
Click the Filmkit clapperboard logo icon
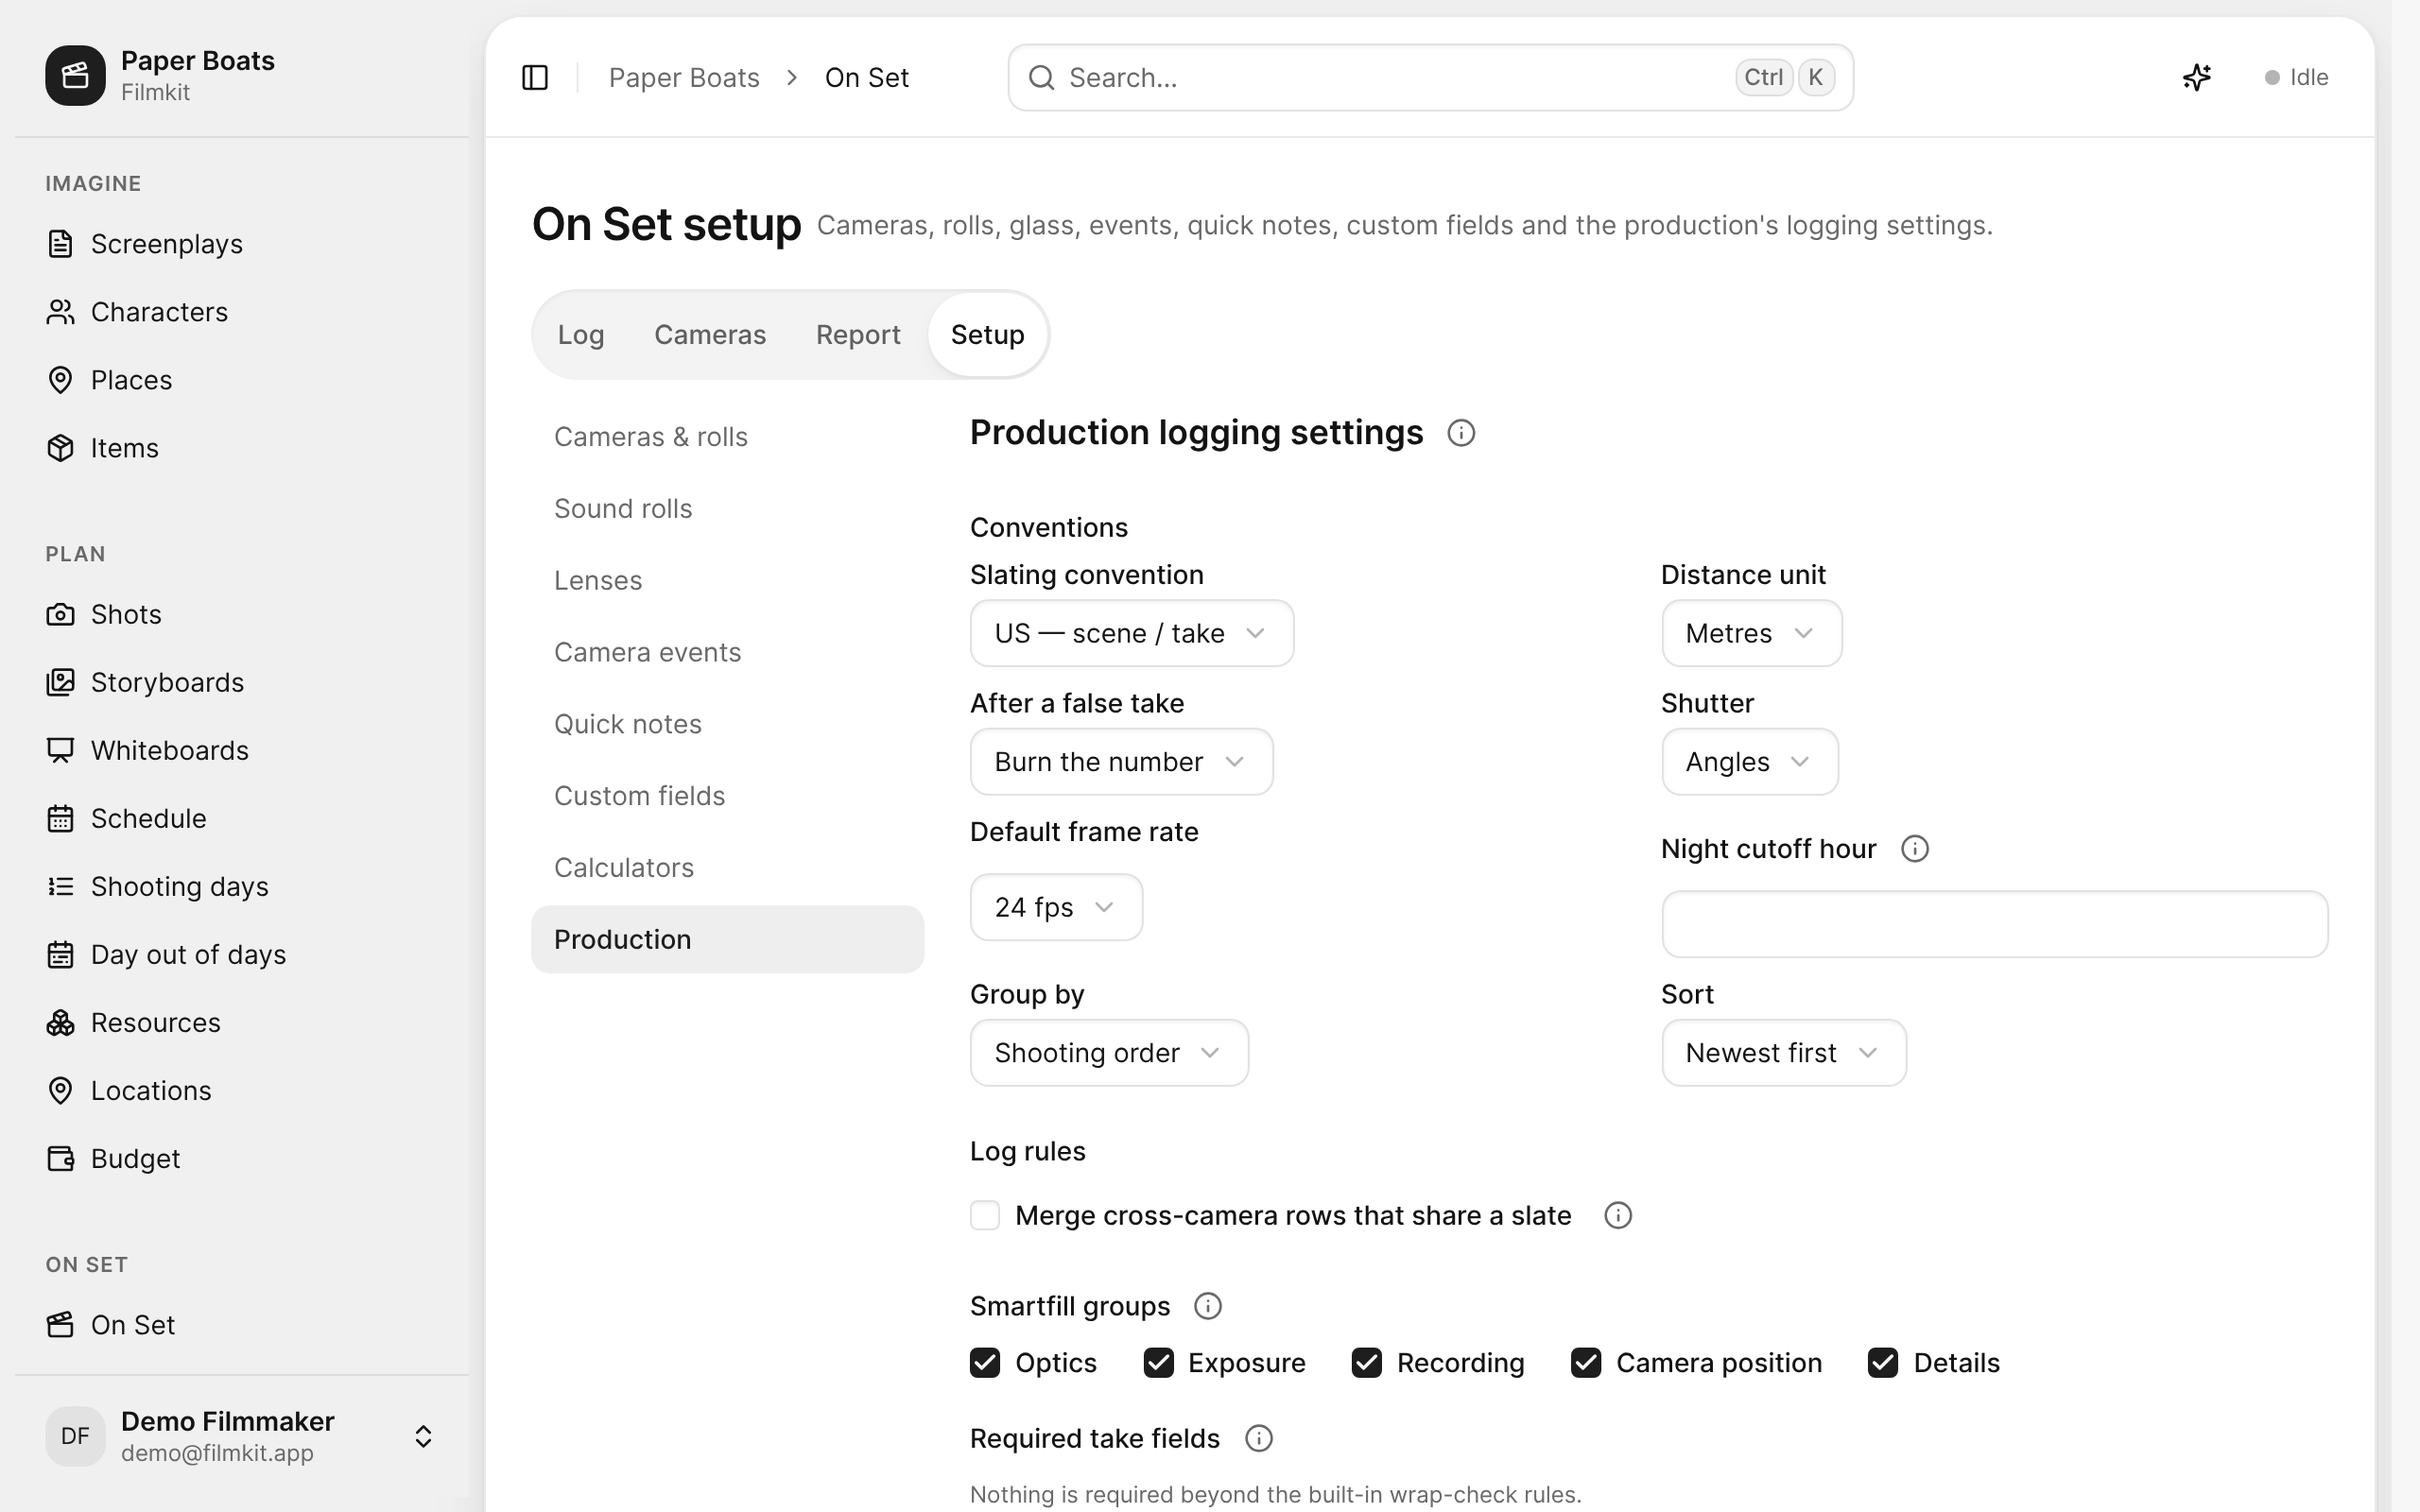(x=75, y=75)
